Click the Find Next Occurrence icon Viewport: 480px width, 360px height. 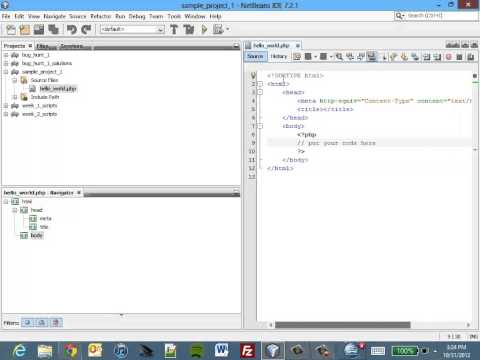click(361, 57)
